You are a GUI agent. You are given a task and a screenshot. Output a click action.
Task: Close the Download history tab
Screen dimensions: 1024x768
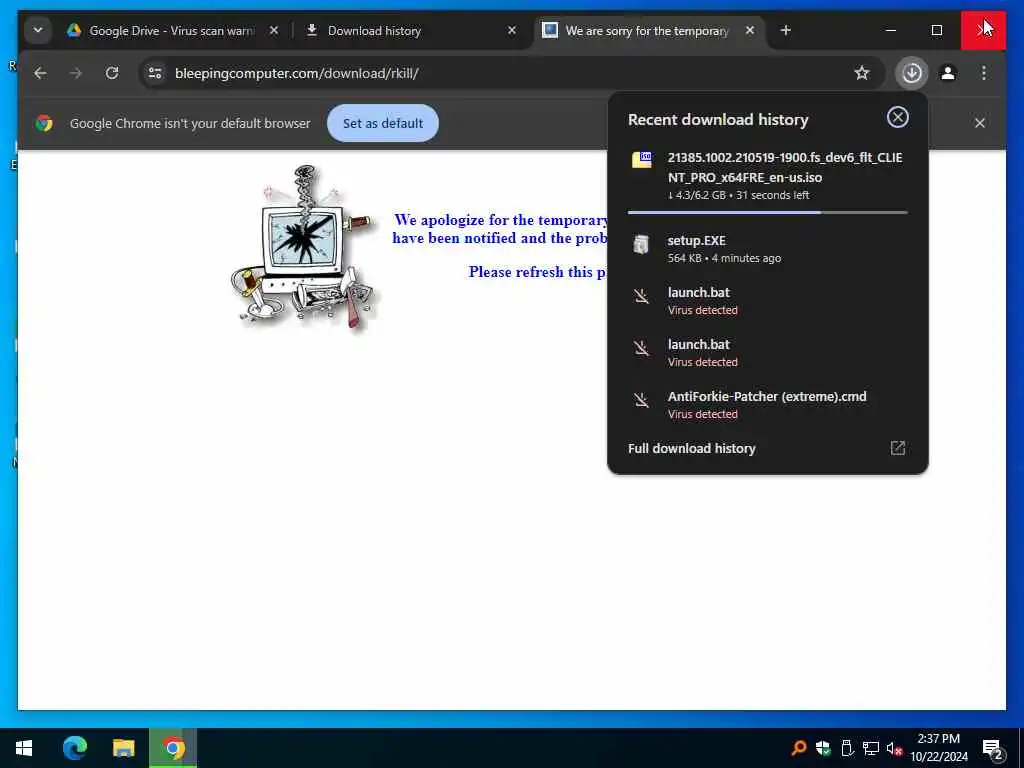coord(512,30)
